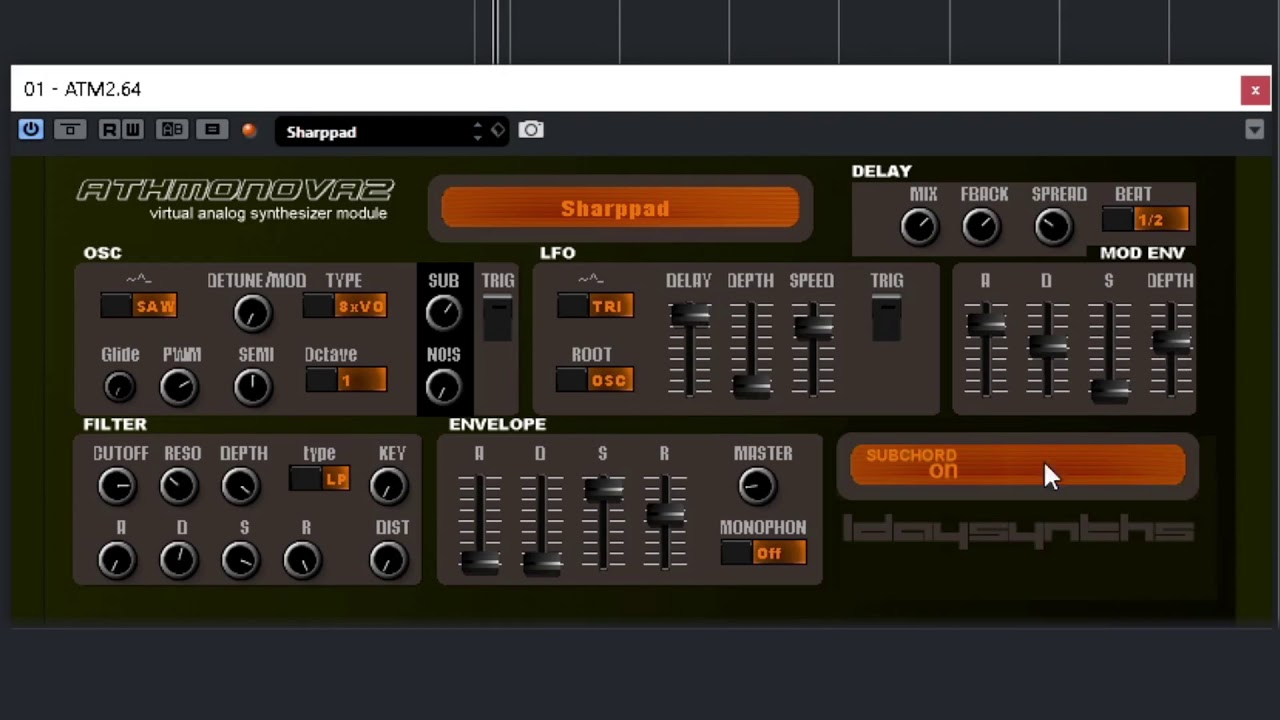The image size is (1280, 720).
Task: Adjust the filter DEPTH knob
Action: (241, 486)
